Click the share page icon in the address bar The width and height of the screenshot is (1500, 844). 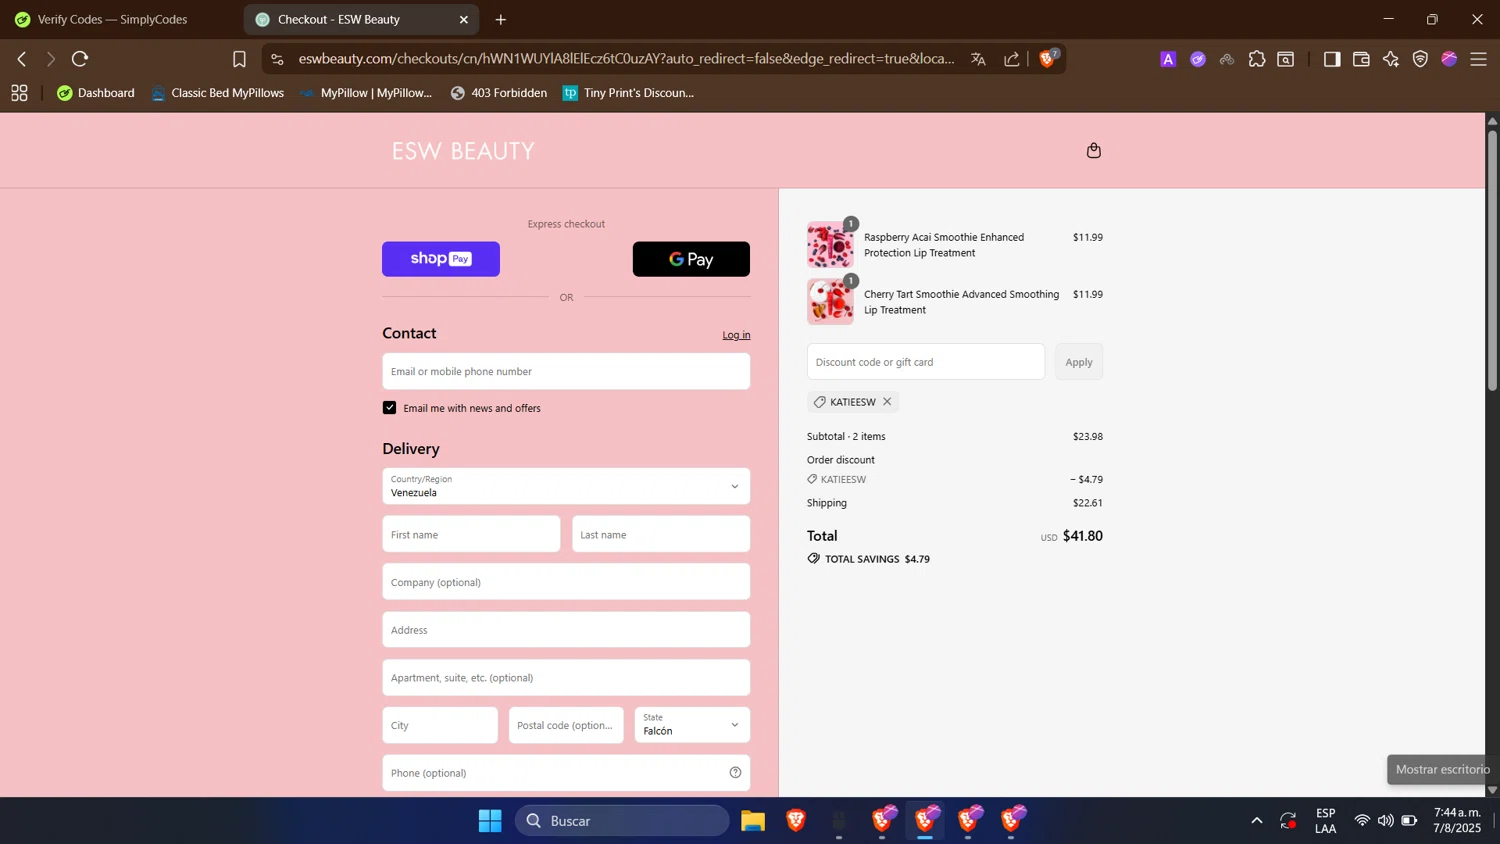tap(1012, 59)
